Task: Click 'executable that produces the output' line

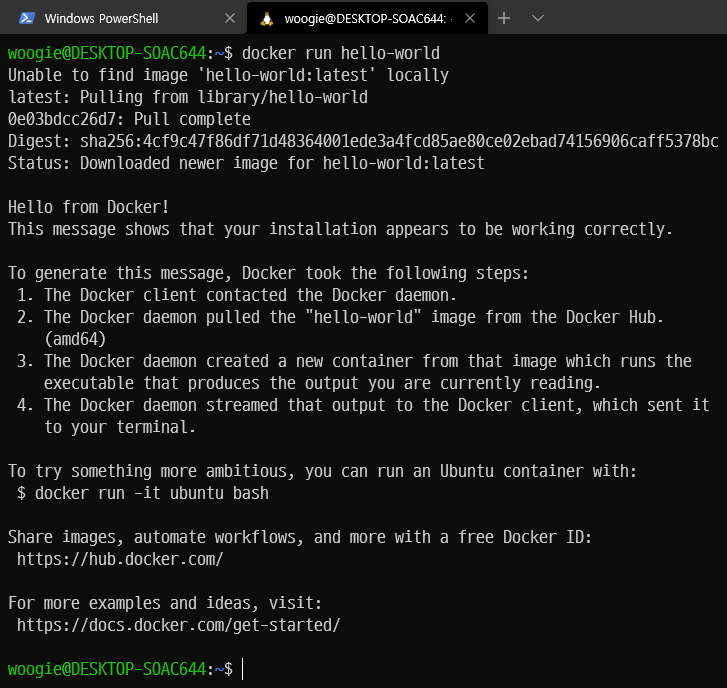Action: 322,383
